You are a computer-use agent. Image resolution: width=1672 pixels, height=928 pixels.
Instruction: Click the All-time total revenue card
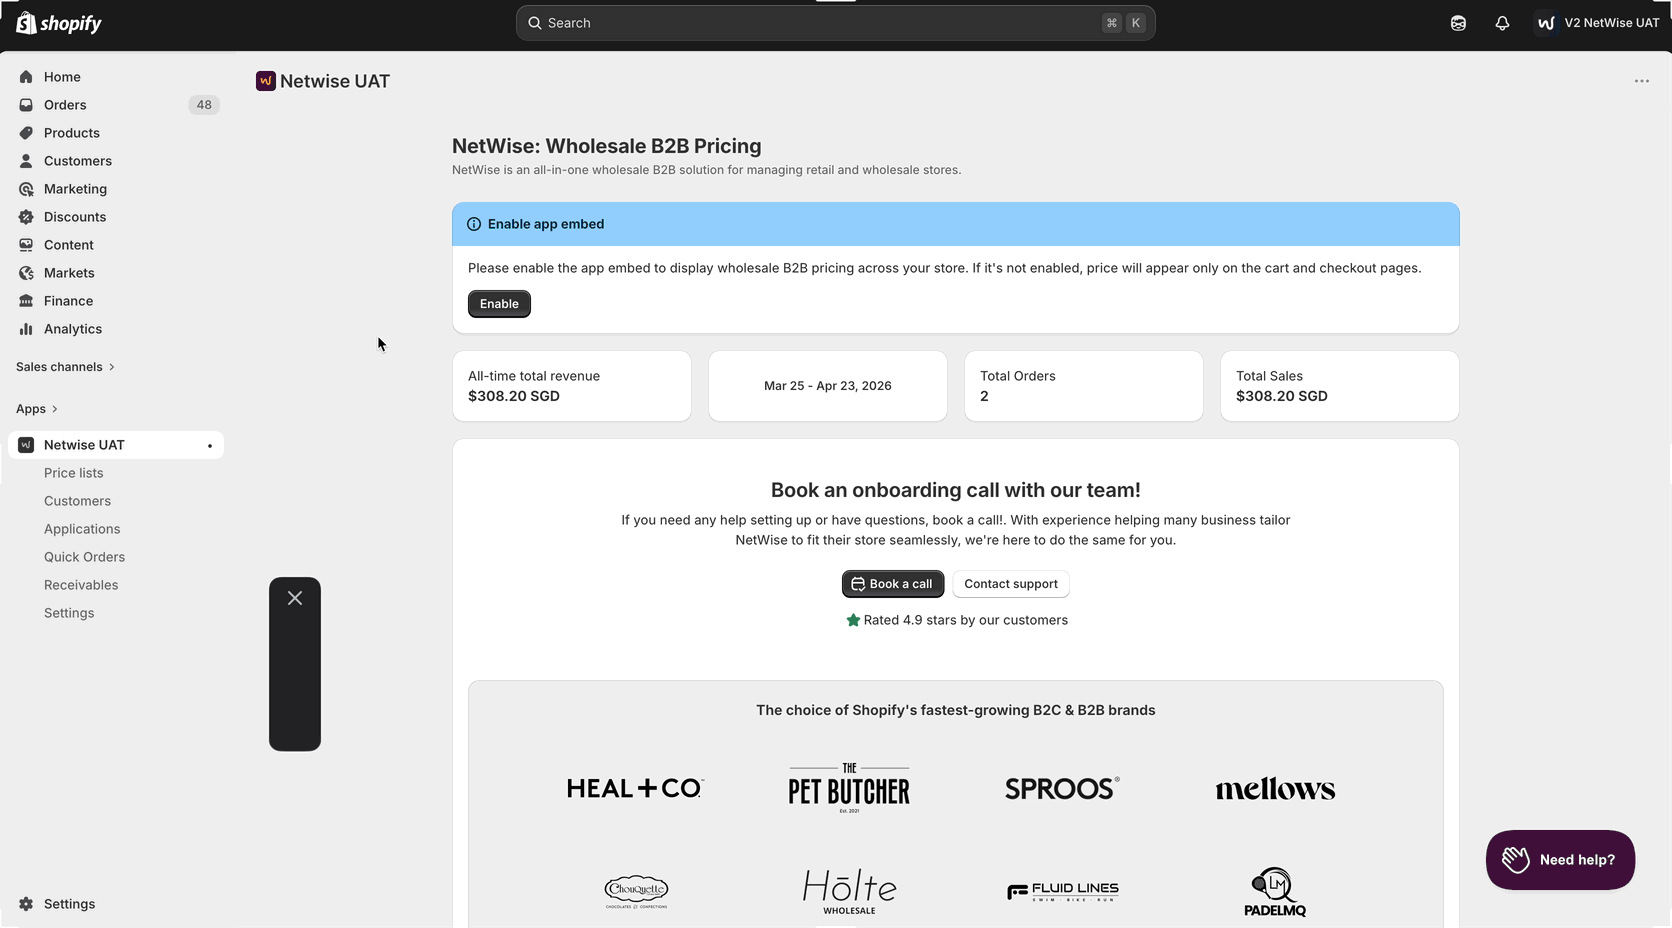[572, 386]
